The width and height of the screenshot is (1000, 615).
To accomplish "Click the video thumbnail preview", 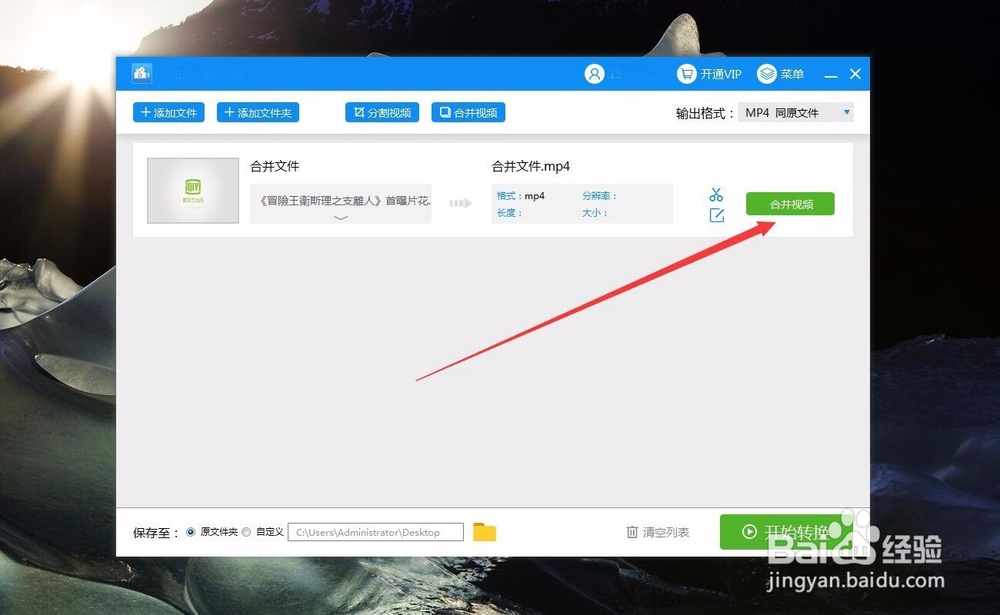I will (x=193, y=190).
